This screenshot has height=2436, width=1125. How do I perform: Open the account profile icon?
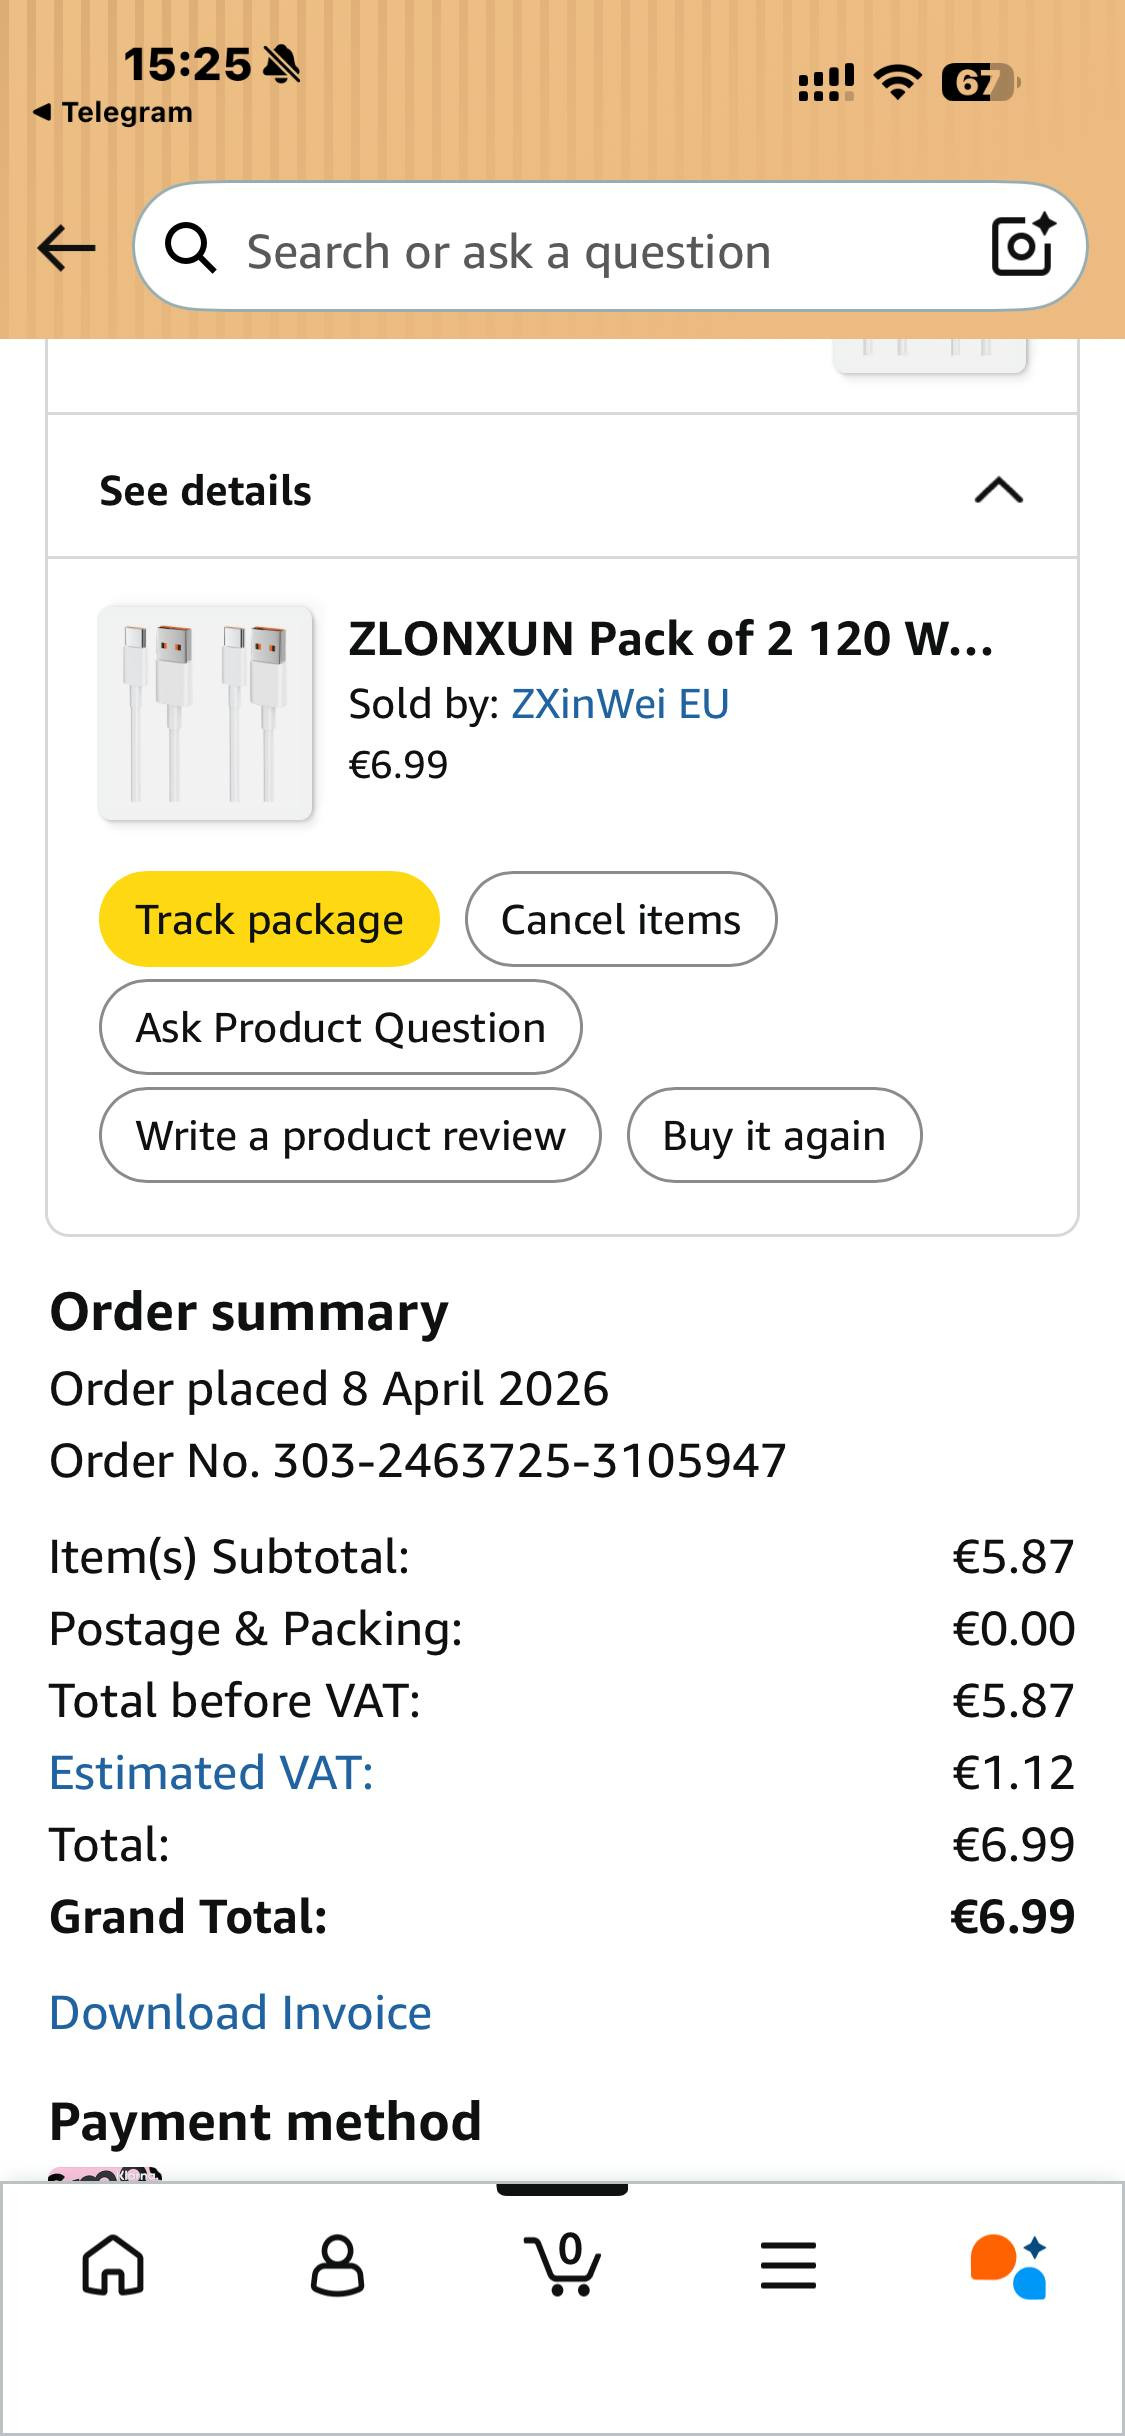[x=338, y=2264]
